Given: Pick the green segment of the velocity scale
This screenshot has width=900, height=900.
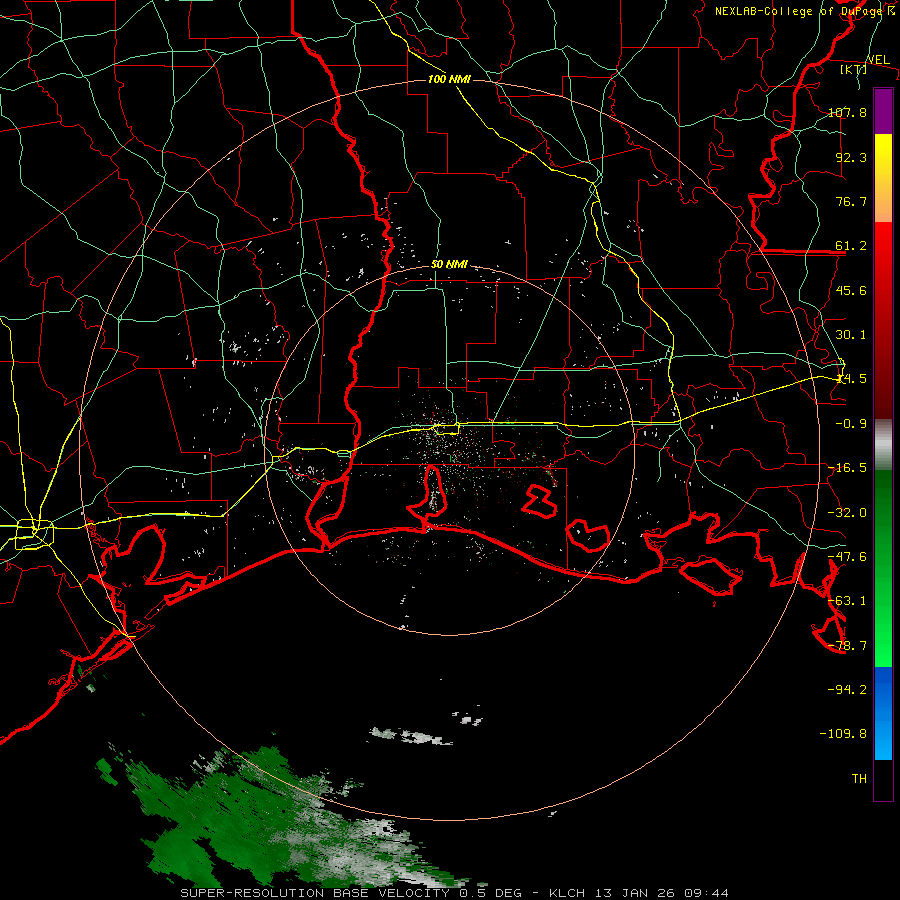Looking at the screenshot, I should [x=883, y=568].
